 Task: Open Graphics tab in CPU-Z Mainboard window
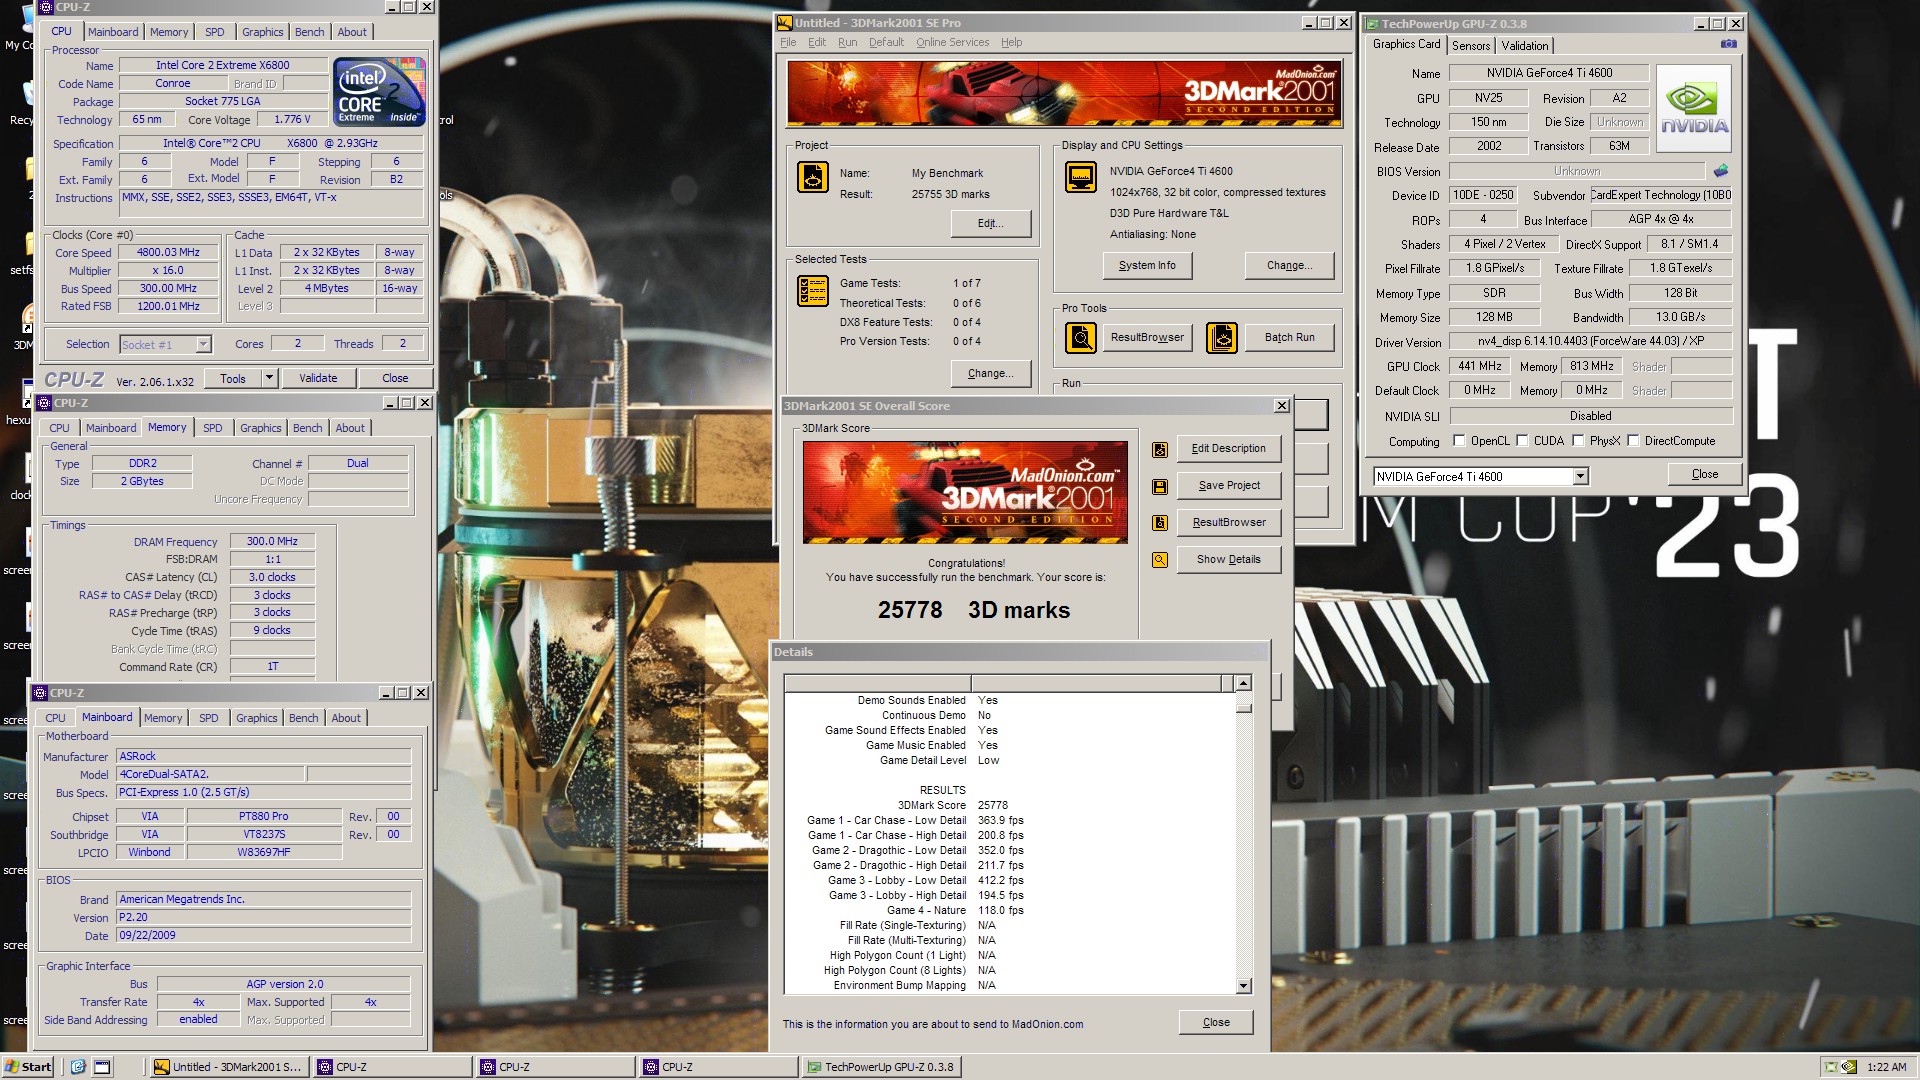tap(257, 719)
